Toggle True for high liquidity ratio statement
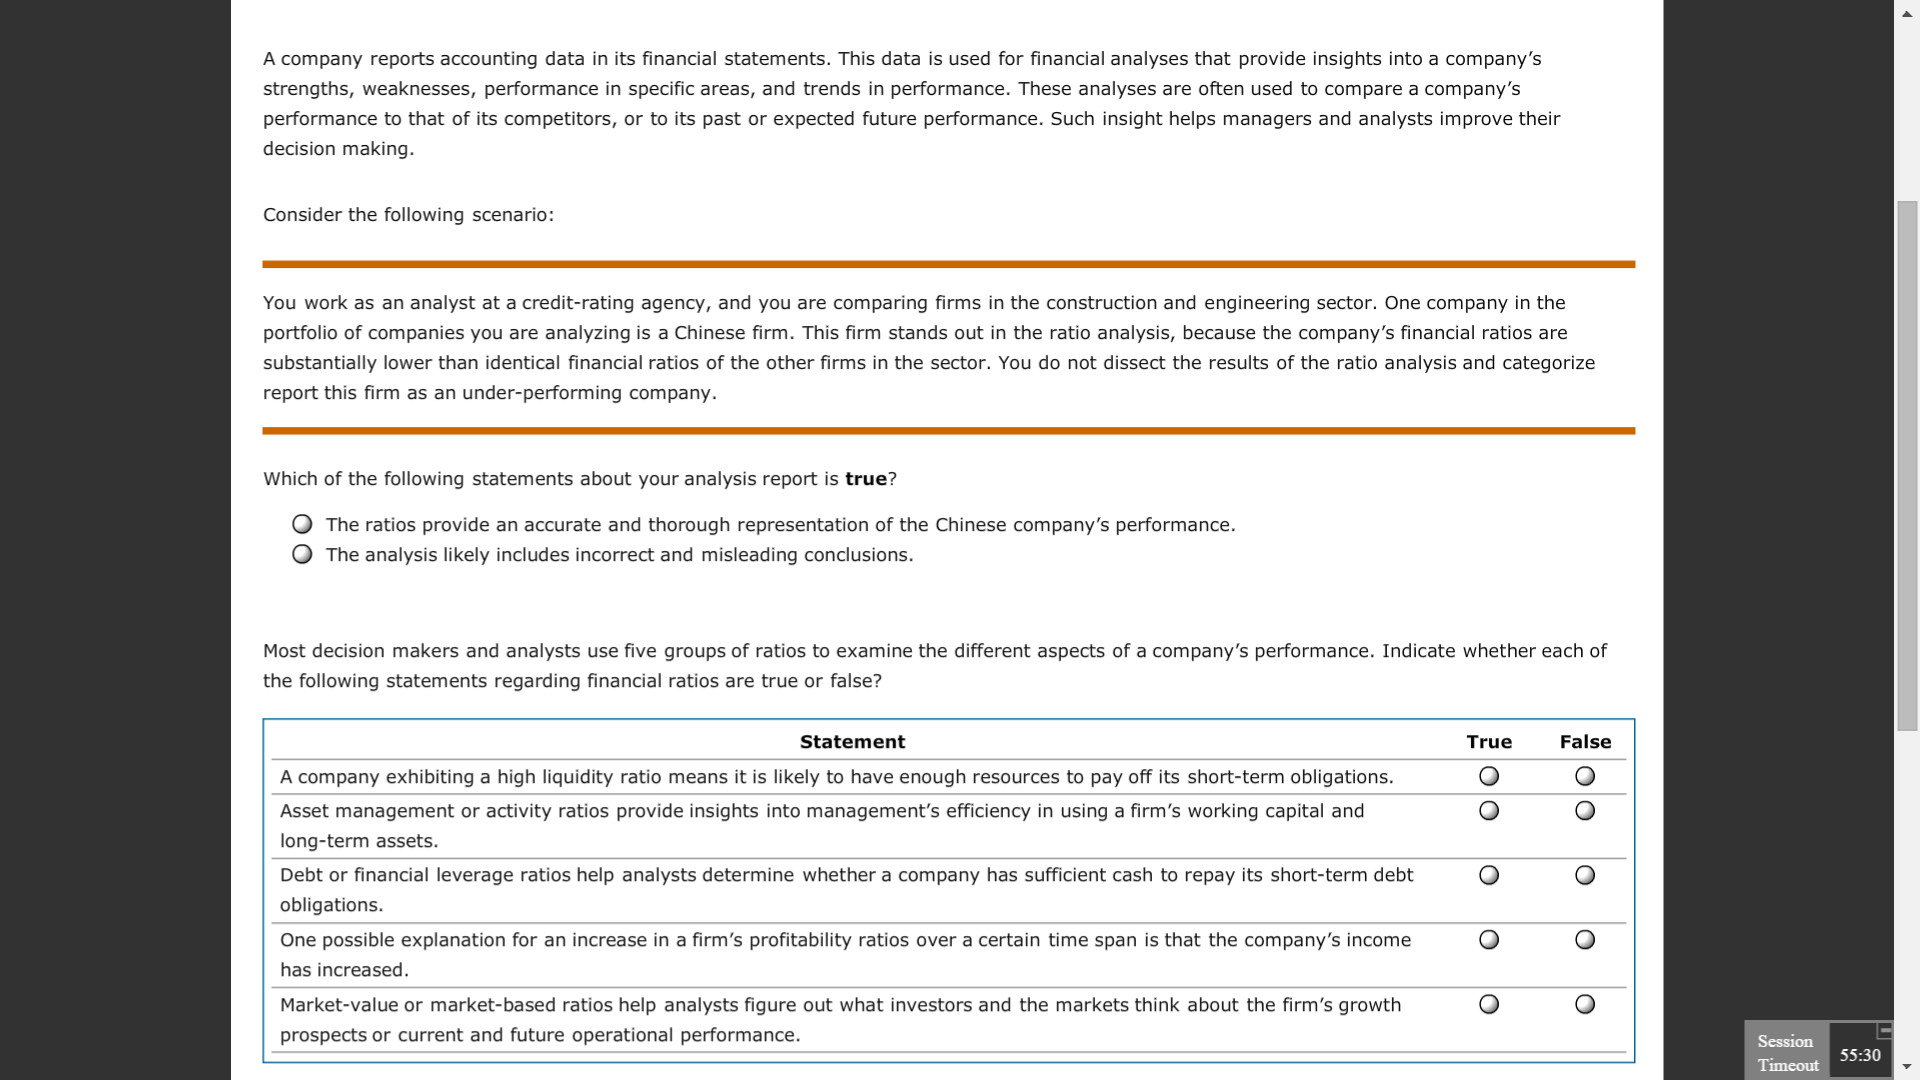The image size is (1920, 1080). 1487,777
